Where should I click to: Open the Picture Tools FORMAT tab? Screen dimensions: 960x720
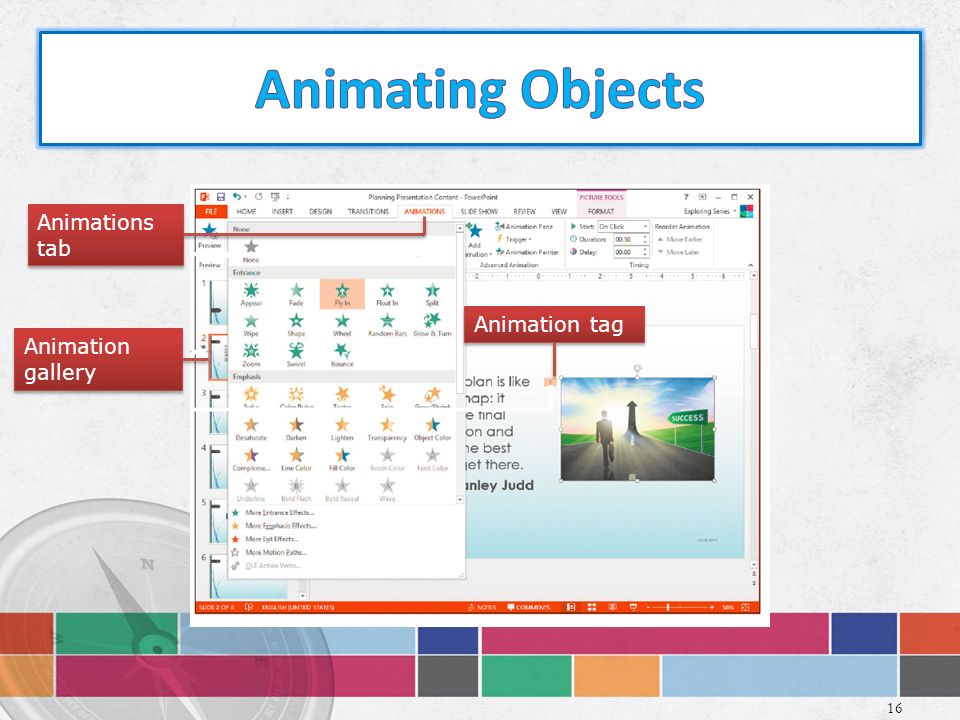(x=601, y=211)
